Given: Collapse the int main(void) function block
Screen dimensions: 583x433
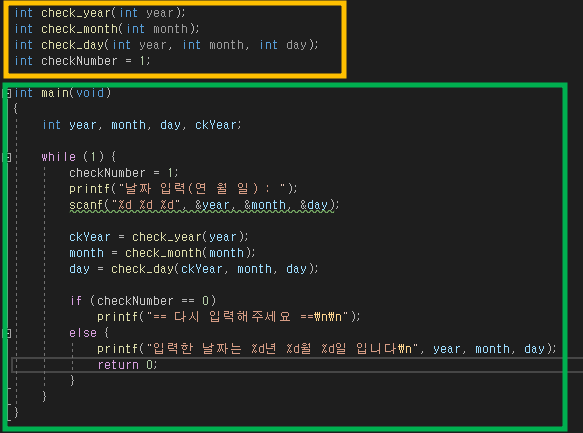Looking at the screenshot, I should click(x=8, y=93).
